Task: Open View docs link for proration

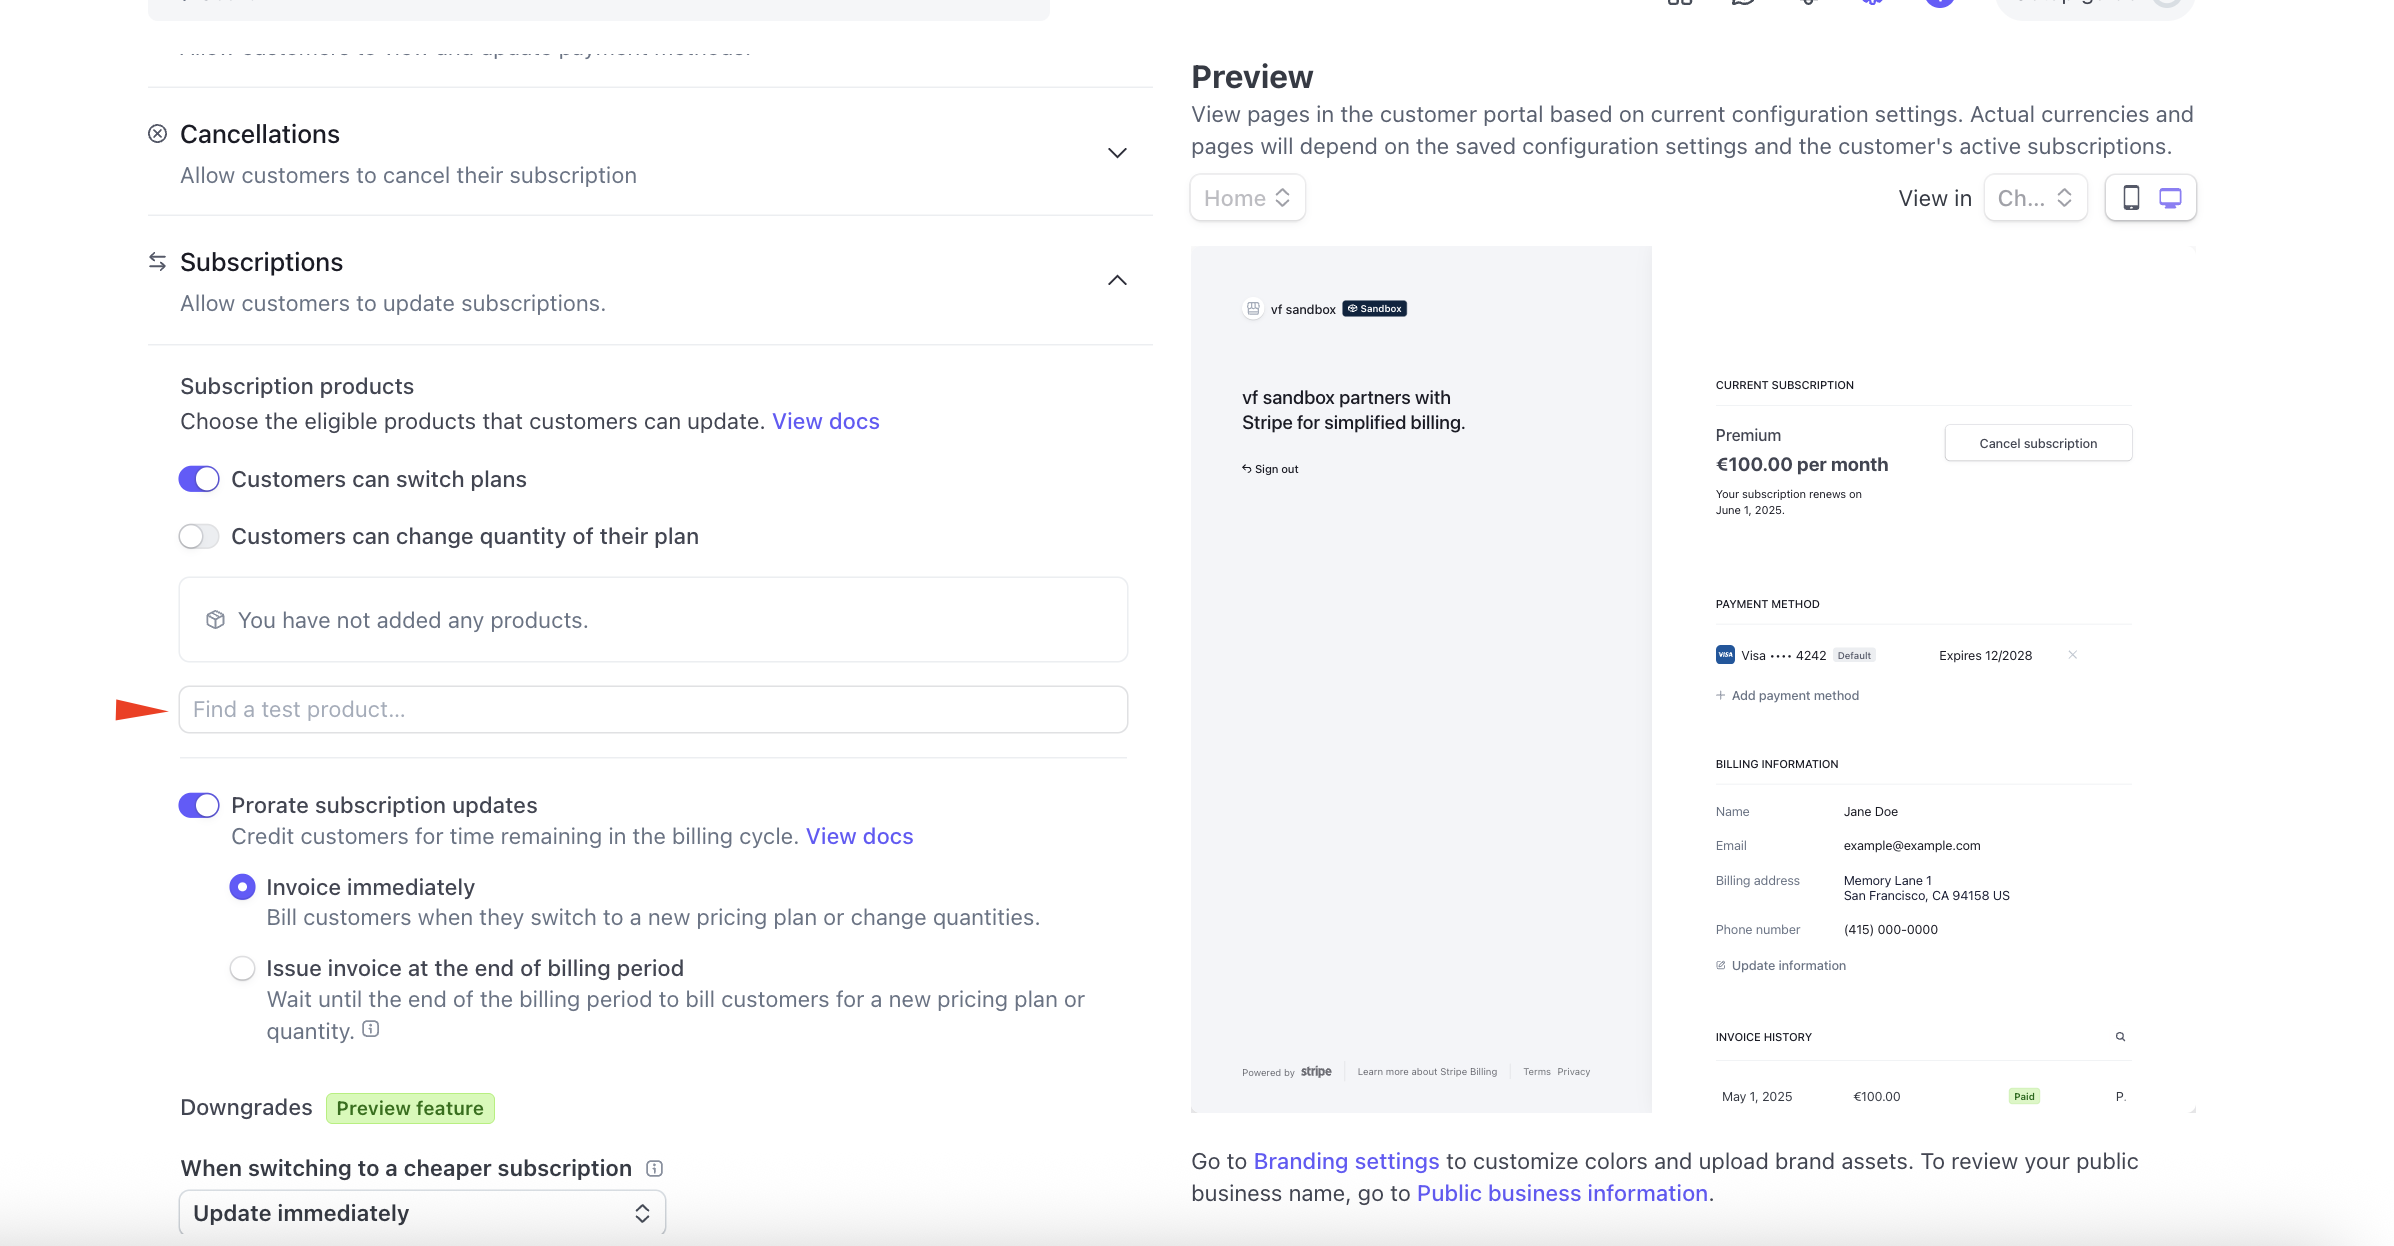Action: 860,836
